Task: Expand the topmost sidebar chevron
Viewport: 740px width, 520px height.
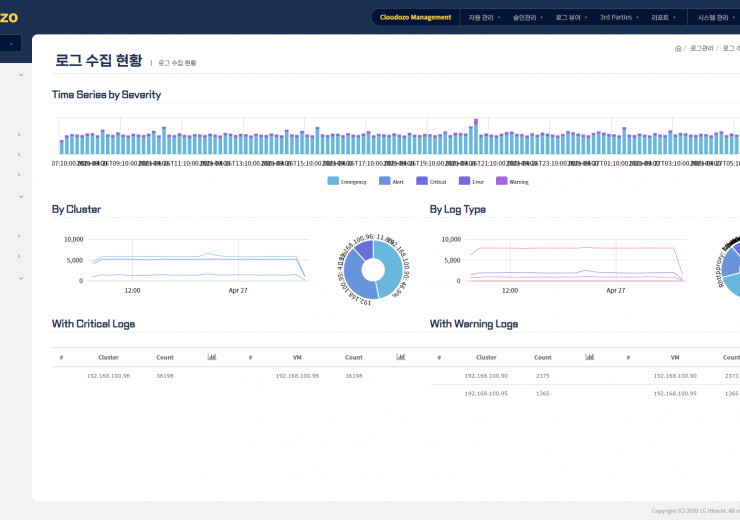Action: point(20,75)
